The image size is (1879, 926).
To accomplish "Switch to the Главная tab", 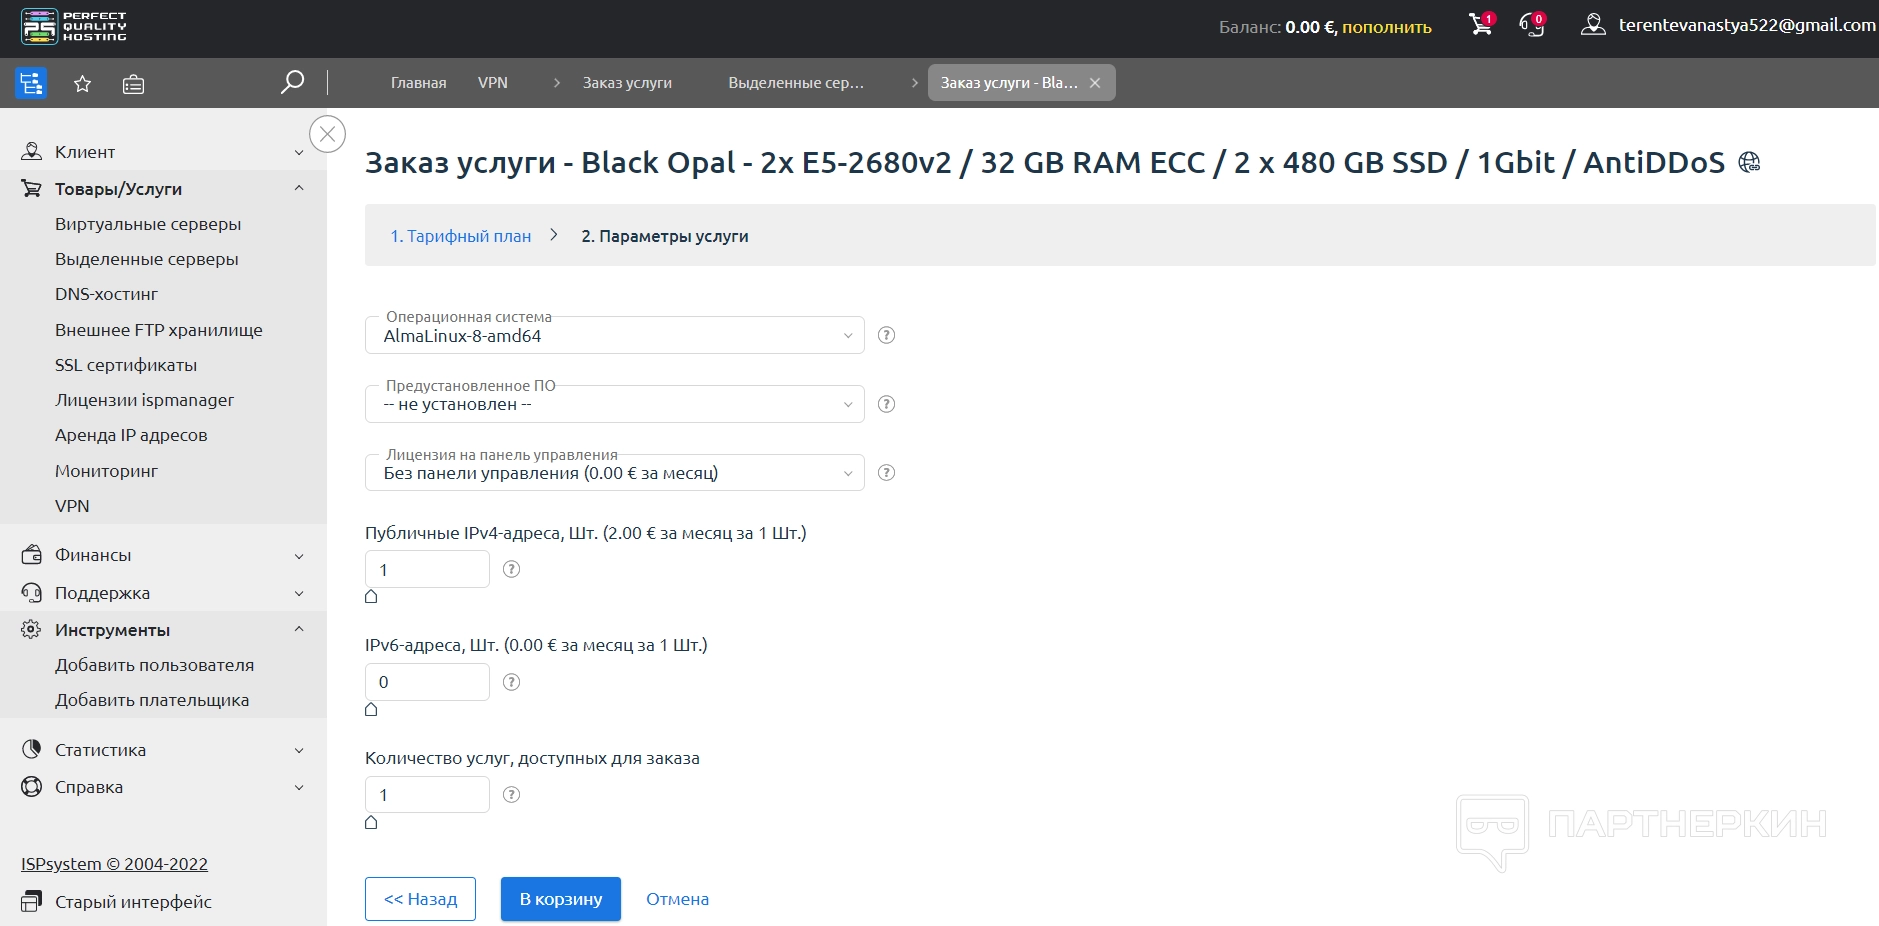I will 418,83.
